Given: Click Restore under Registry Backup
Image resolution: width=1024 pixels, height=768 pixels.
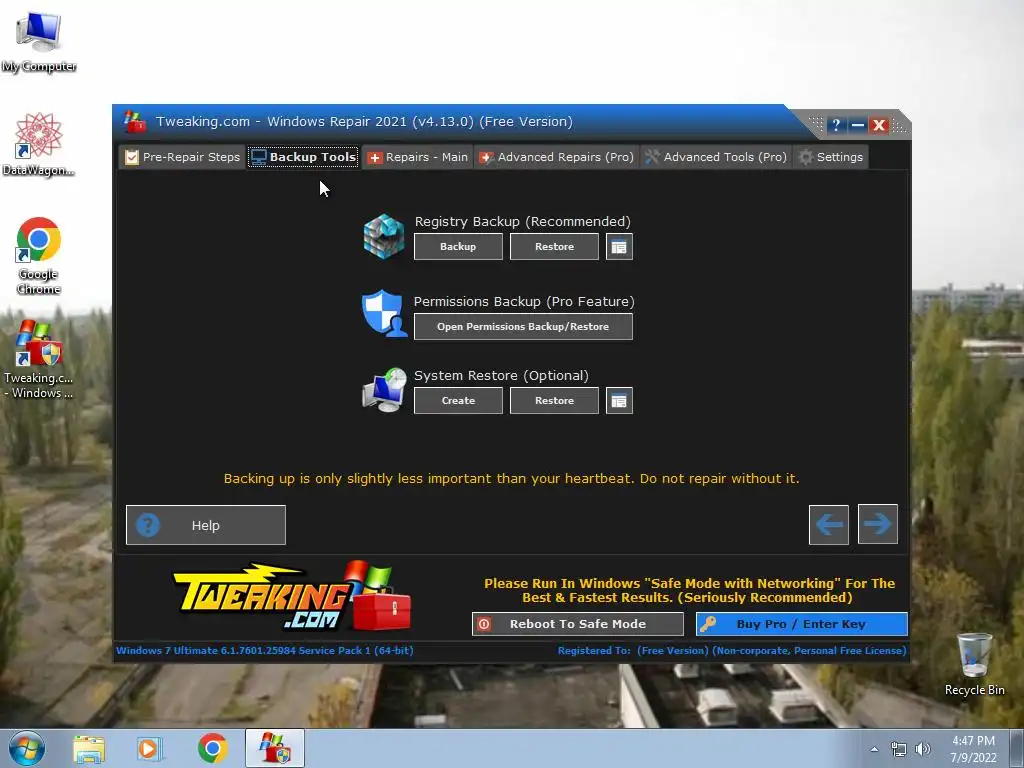Looking at the screenshot, I should (554, 247).
